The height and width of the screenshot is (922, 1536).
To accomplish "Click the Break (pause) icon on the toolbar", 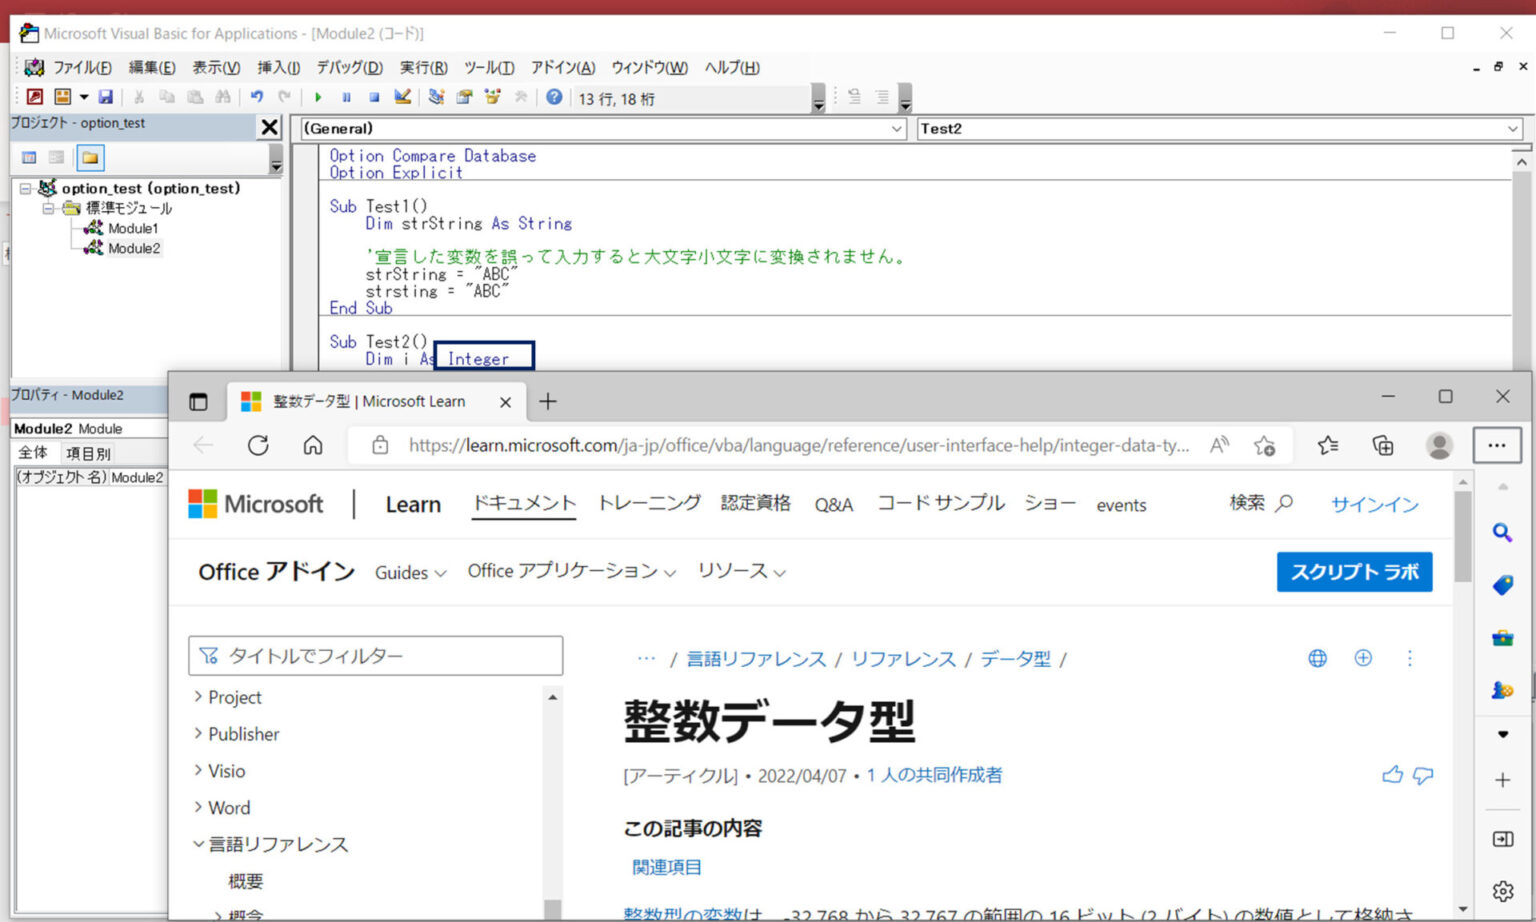I will (346, 97).
